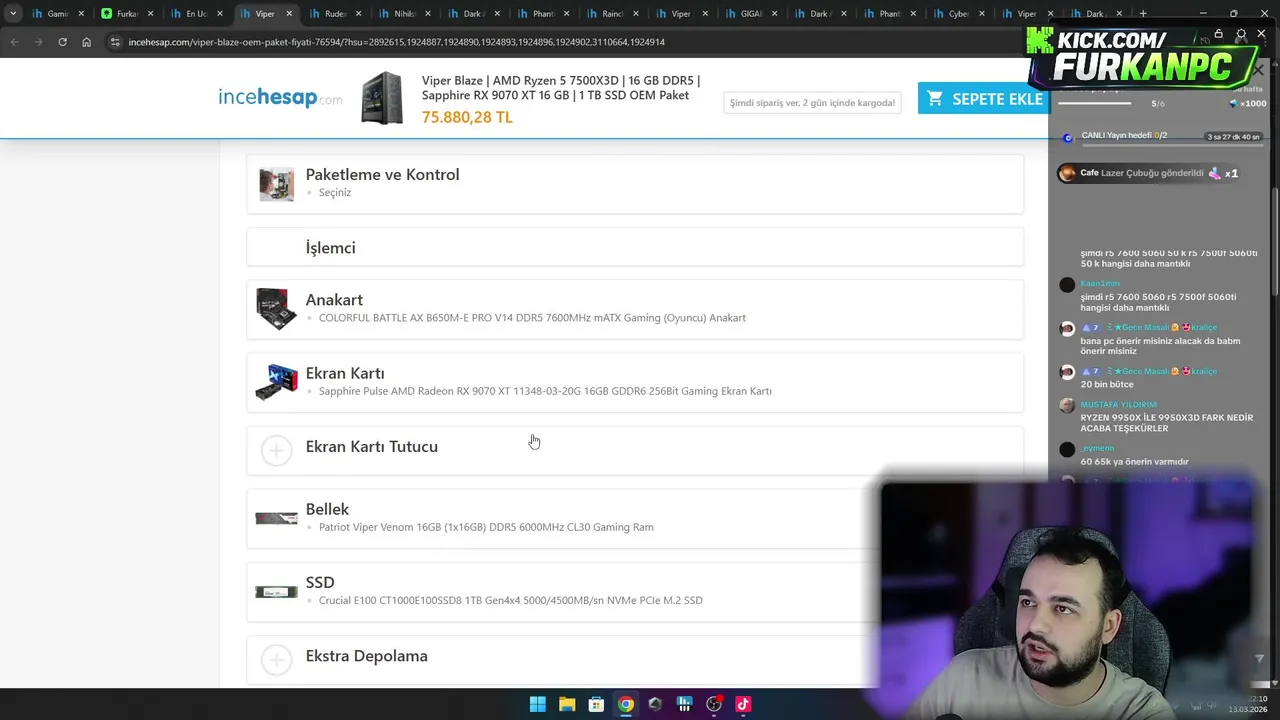The height and width of the screenshot is (720, 1280).
Task: Go forward with the browser forward arrow
Action: tap(38, 42)
